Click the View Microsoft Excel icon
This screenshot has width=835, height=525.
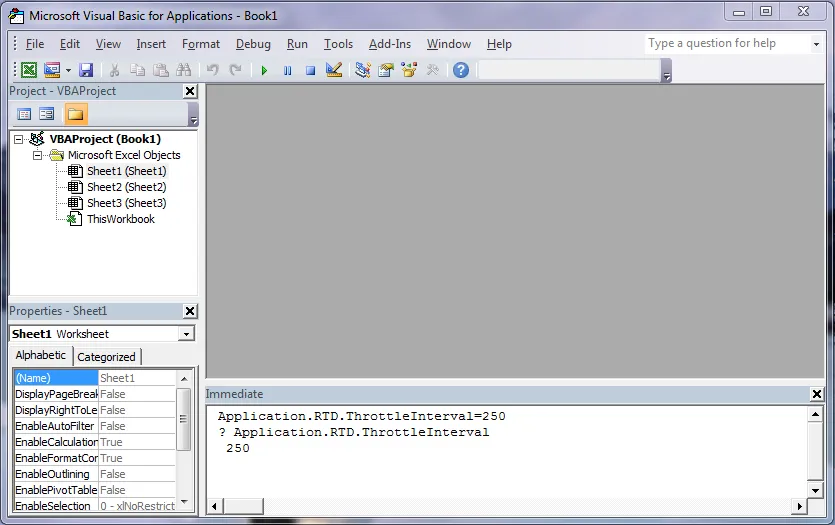pos(29,70)
